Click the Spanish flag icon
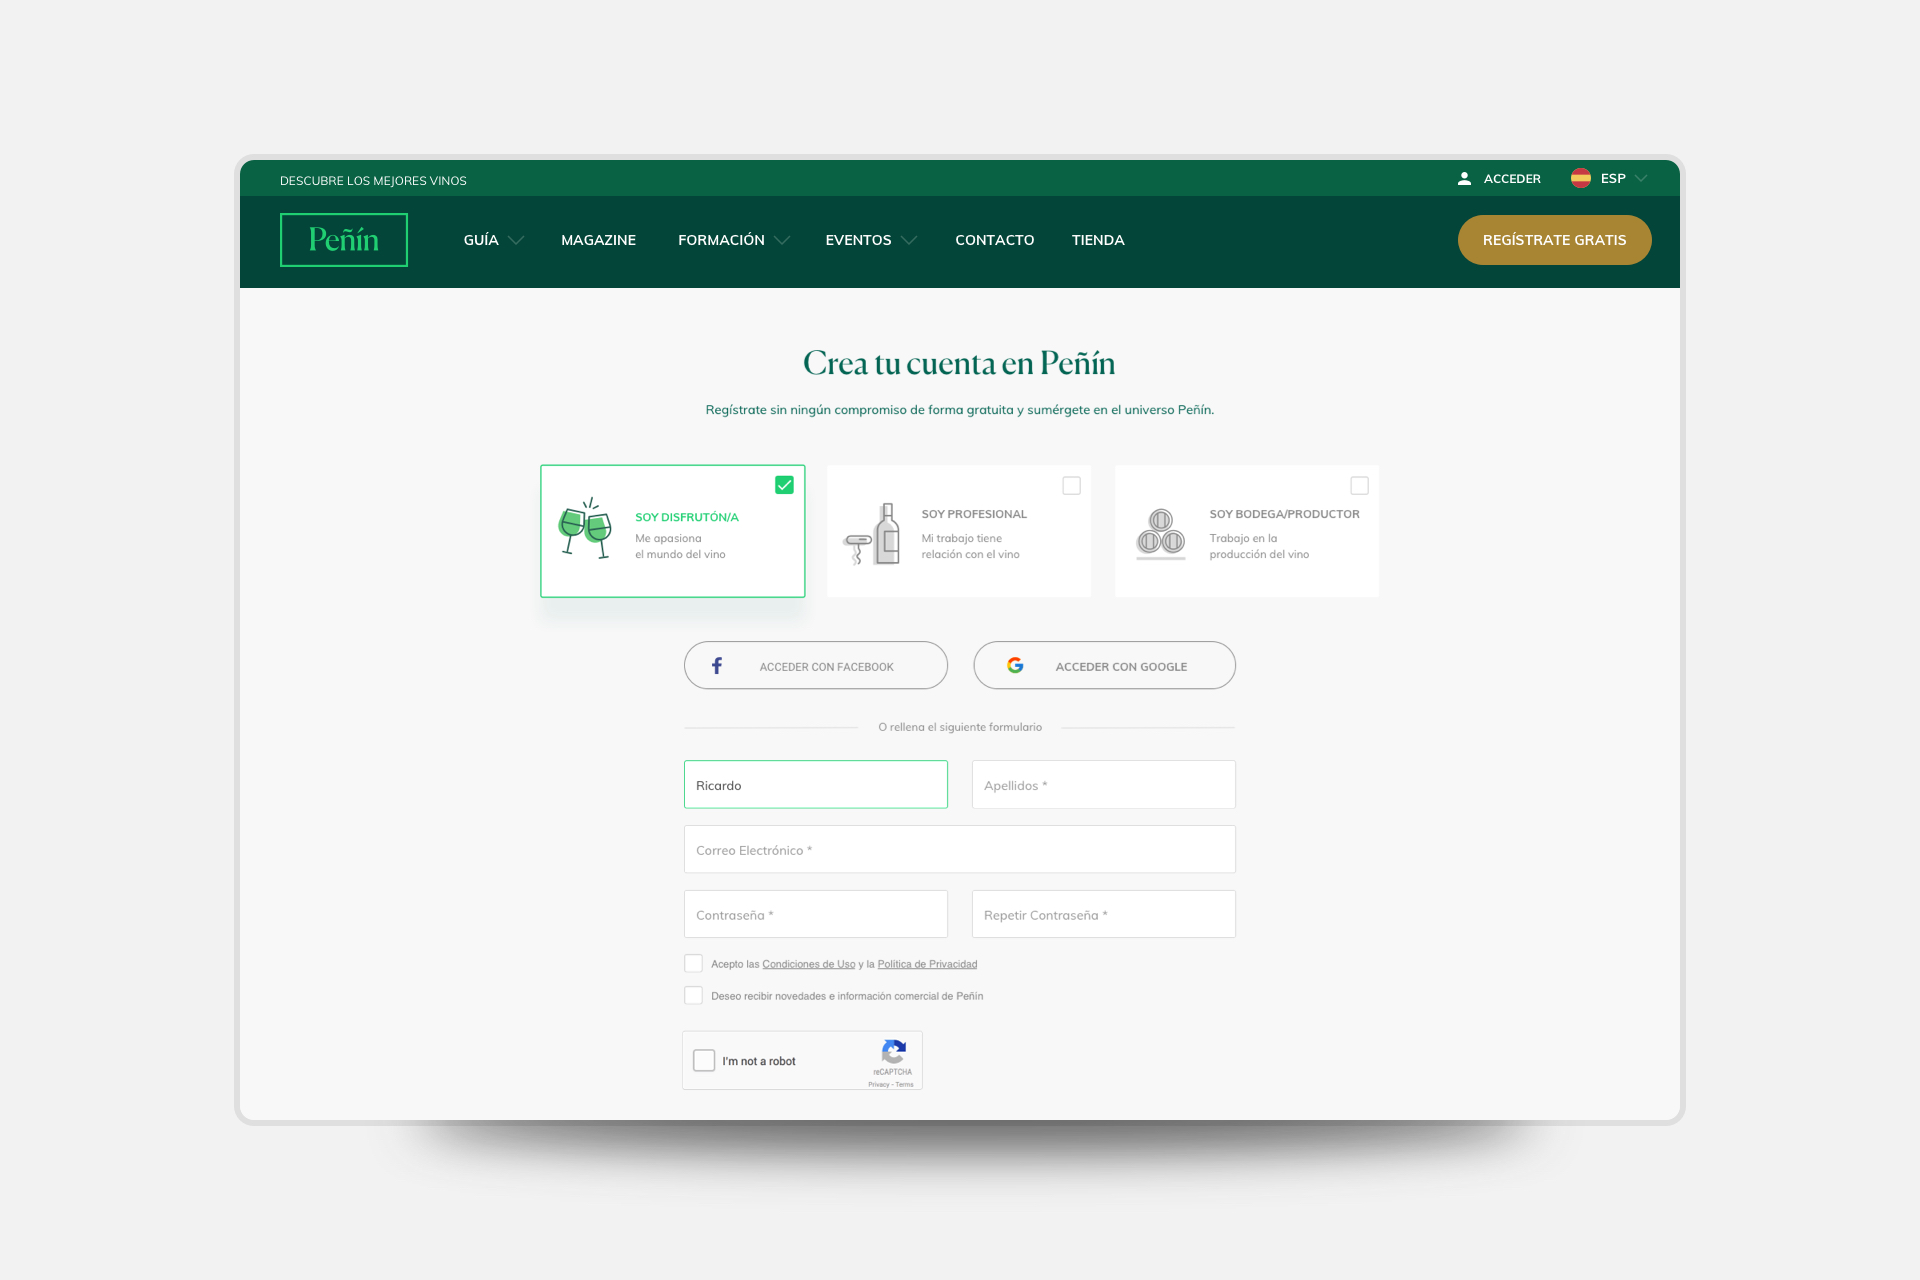 (x=1580, y=178)
